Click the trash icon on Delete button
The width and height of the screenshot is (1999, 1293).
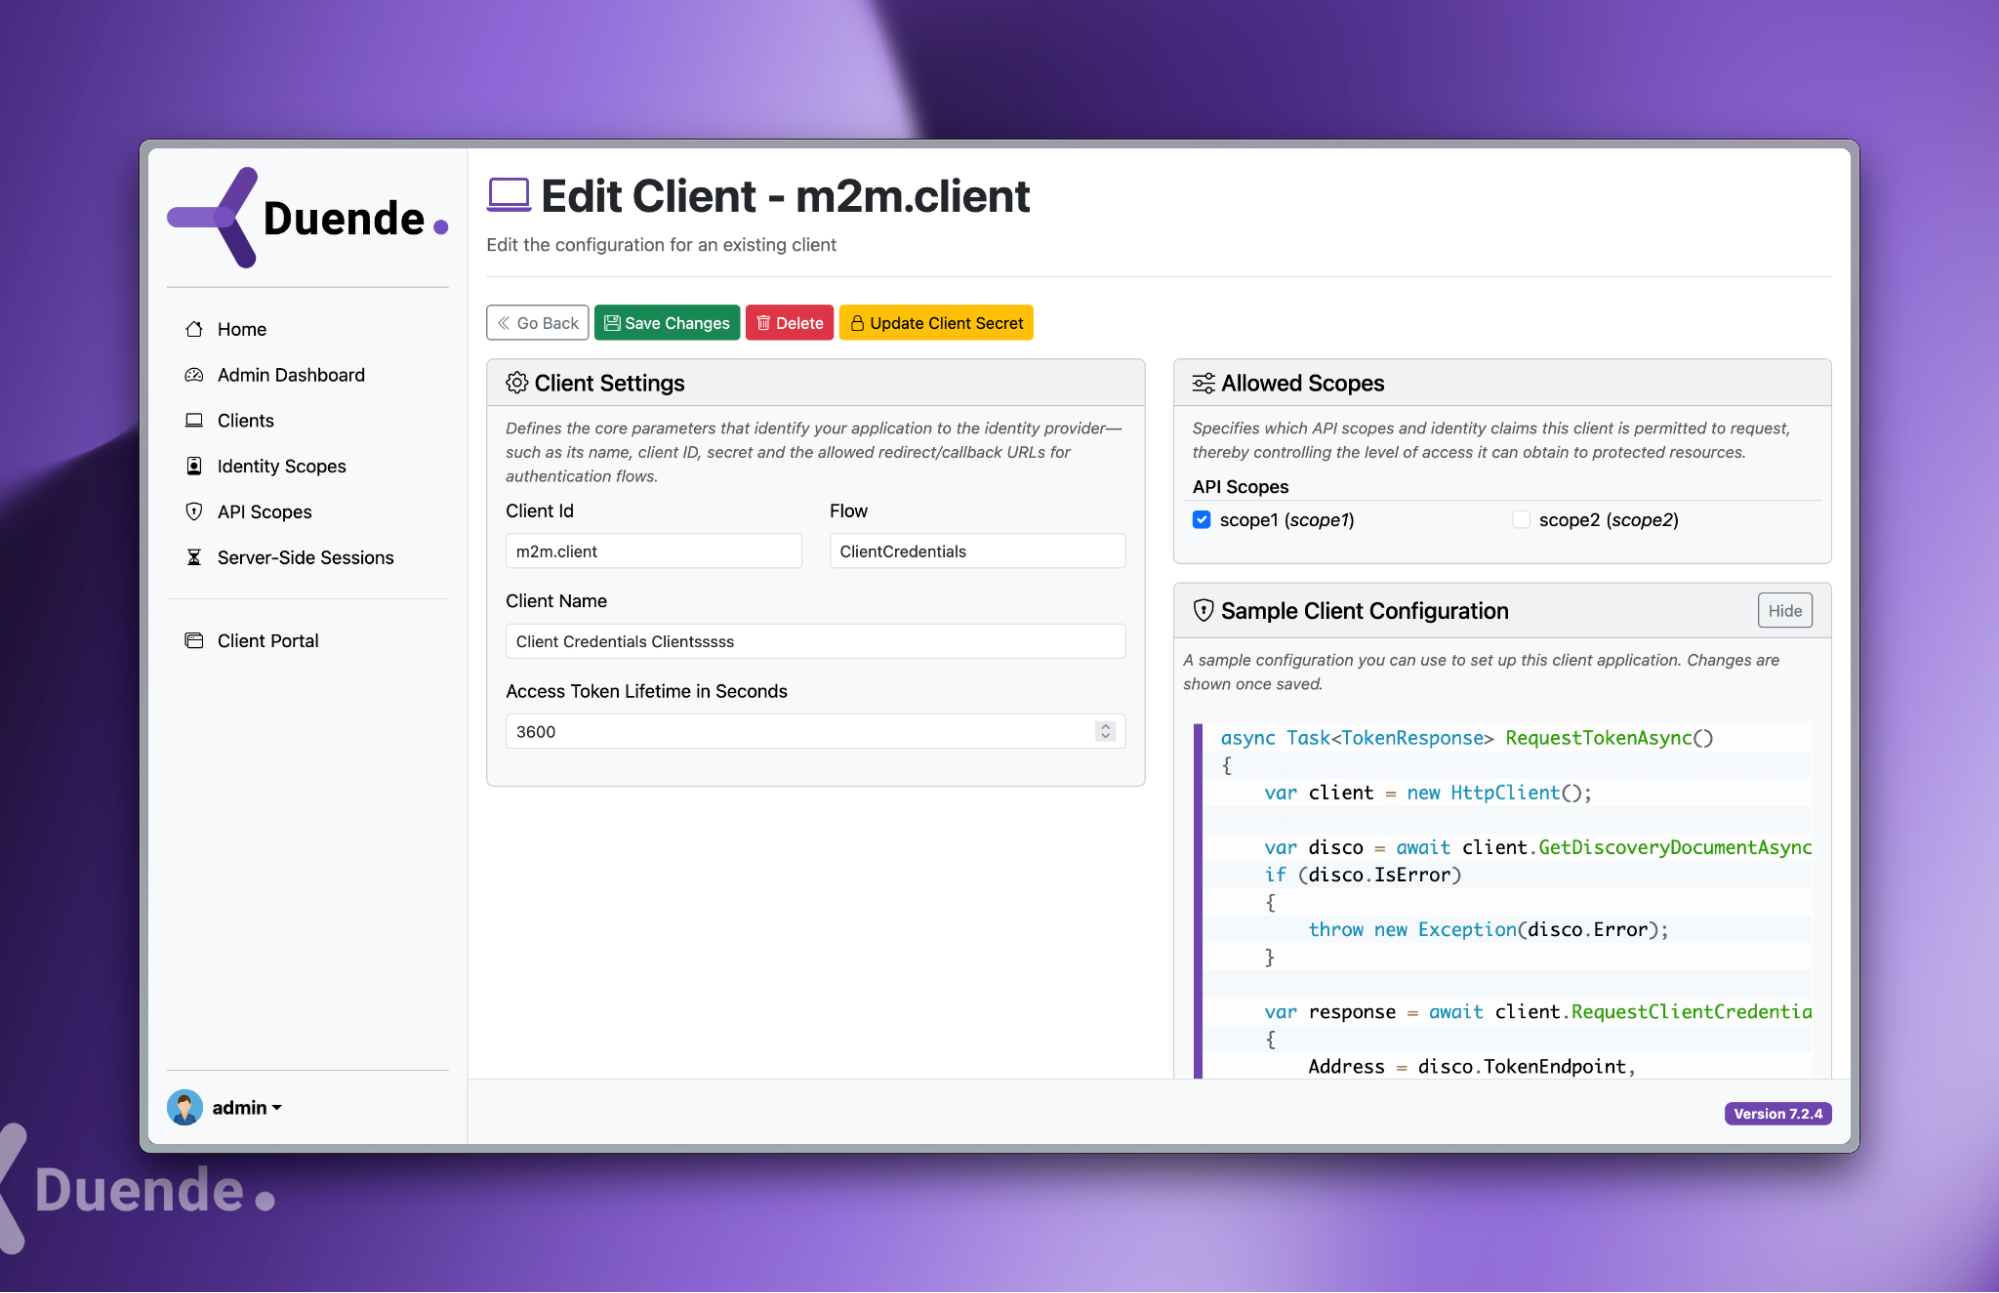(763, 323)
